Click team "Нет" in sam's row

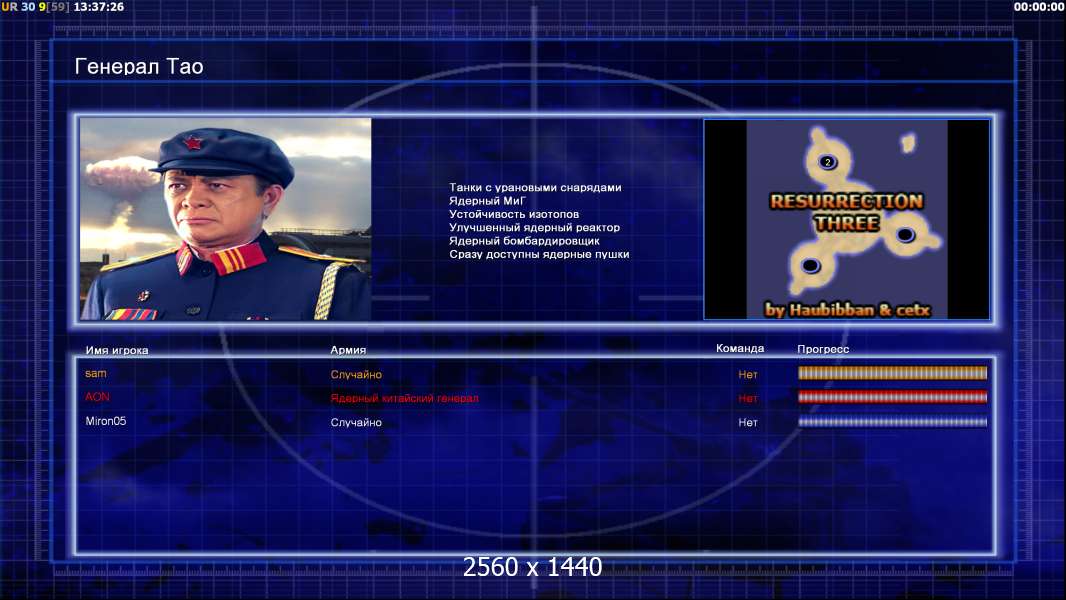[x=748, y=374]
